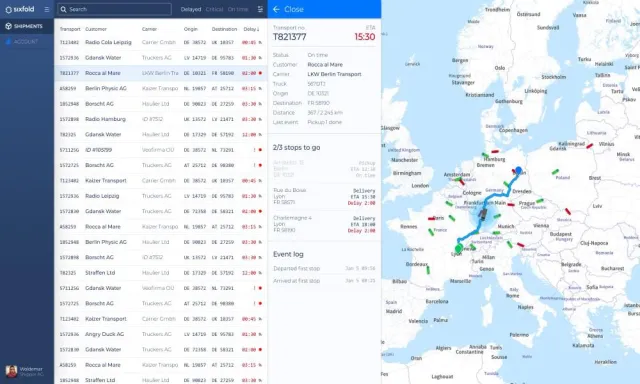Image resolution: width=640 pixels, height=384 pixels.
Task: Click the On time status value
Action: pyautogui.click(x=318, y=55)
